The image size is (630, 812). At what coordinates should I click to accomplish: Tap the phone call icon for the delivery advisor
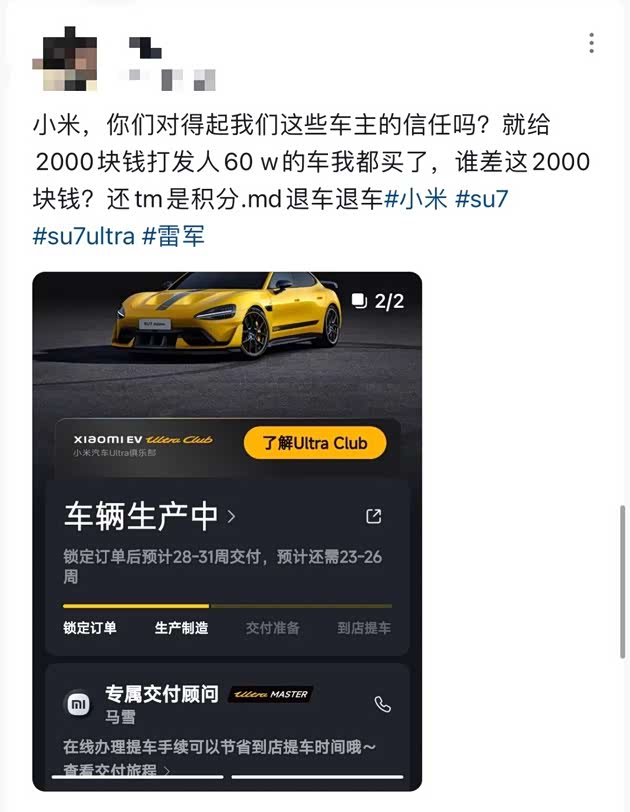(383, 704)
